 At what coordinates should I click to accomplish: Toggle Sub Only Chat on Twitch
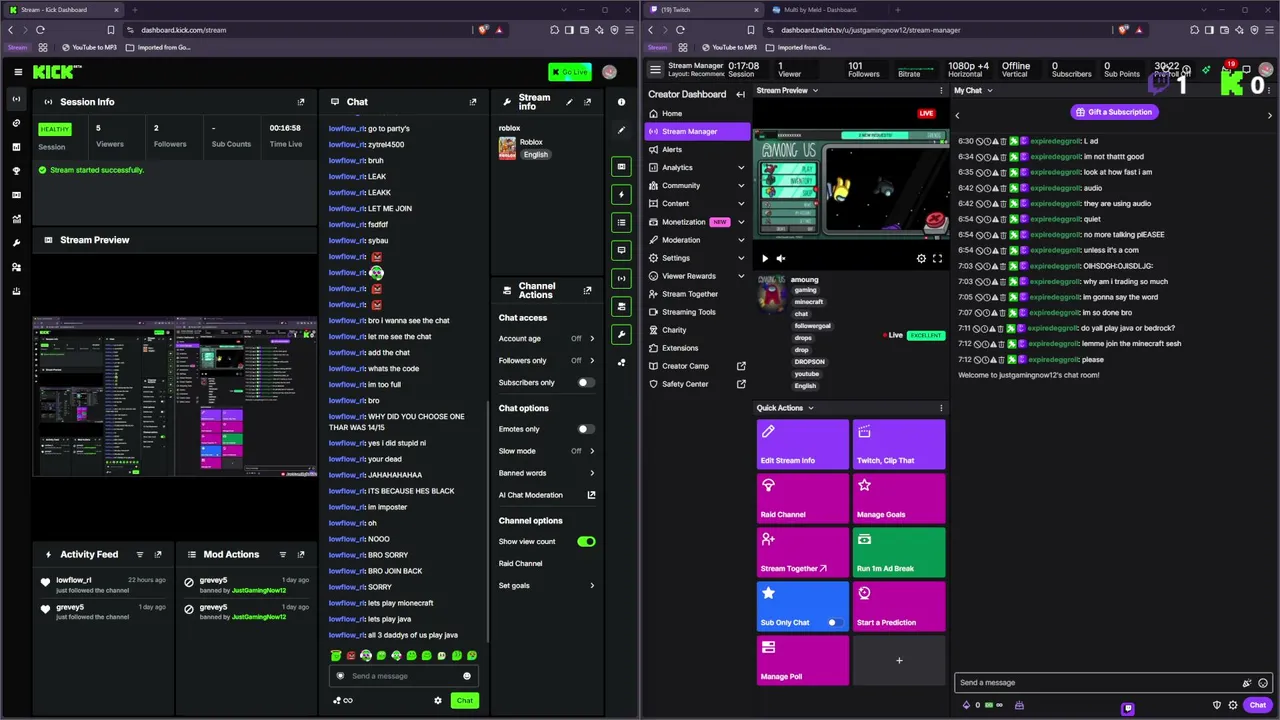833,623
